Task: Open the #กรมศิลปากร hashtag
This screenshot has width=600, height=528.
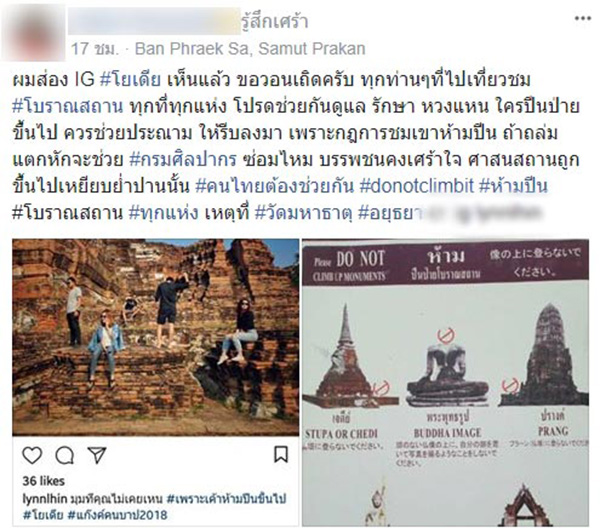Action: coord(183,160)
